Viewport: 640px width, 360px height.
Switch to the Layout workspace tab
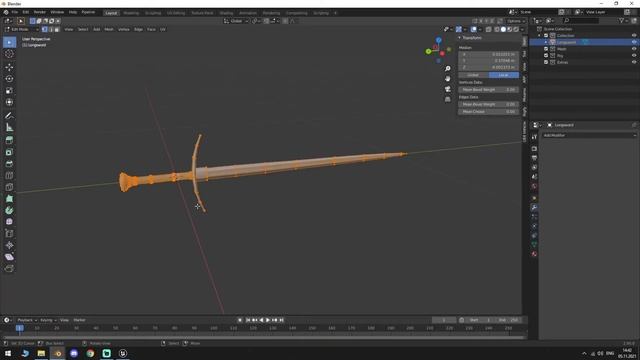pos(111,13)
